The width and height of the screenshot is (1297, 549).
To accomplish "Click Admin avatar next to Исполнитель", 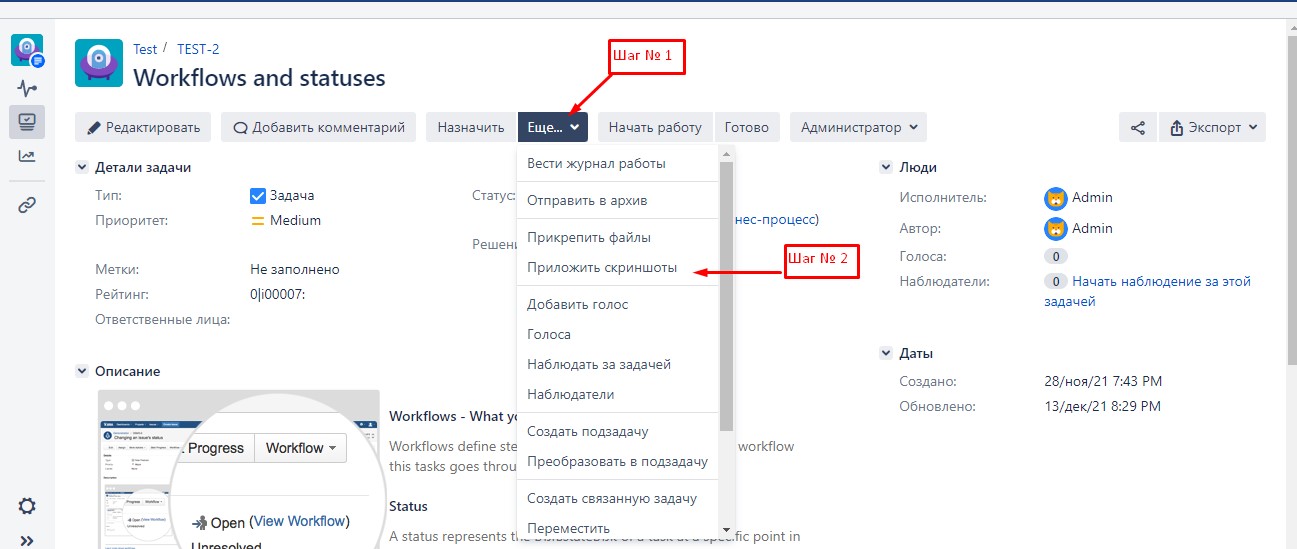I will click(1056, 198).
